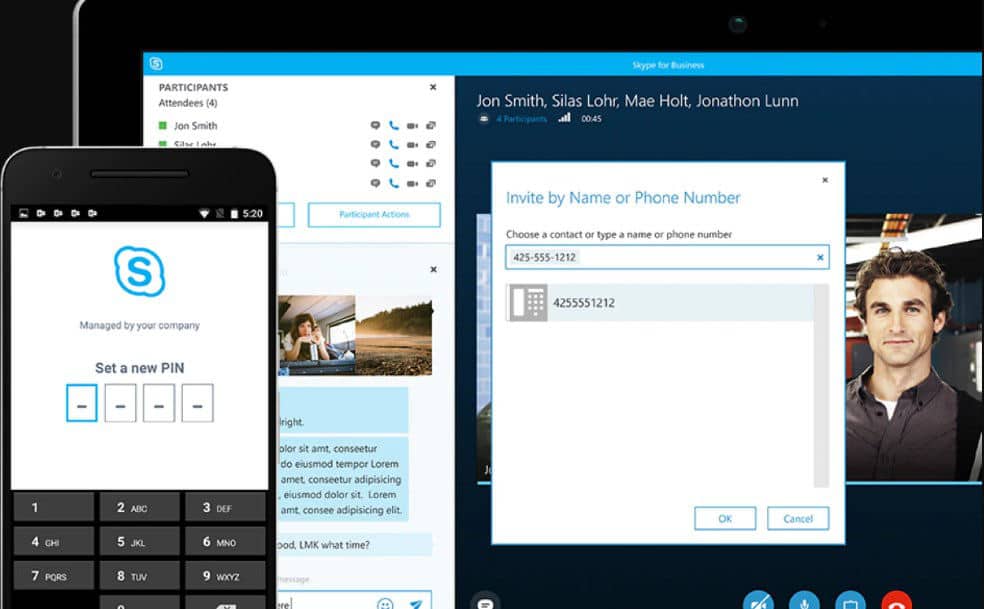This screenshot has height=609, width=984.
Task: Tap the Skype logo on the phone screen
Action: (x=139, y=271)
